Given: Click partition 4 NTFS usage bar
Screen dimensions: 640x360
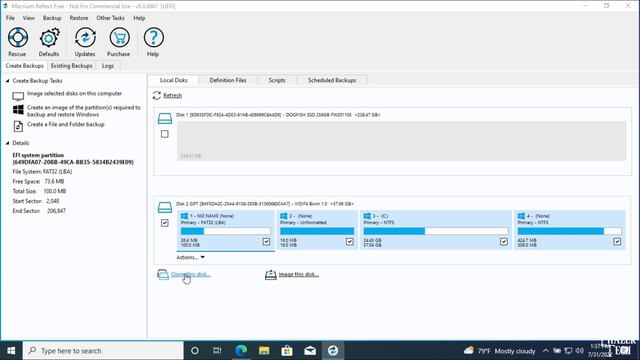Looking at the screenshot, I should (x=569, y=231).
